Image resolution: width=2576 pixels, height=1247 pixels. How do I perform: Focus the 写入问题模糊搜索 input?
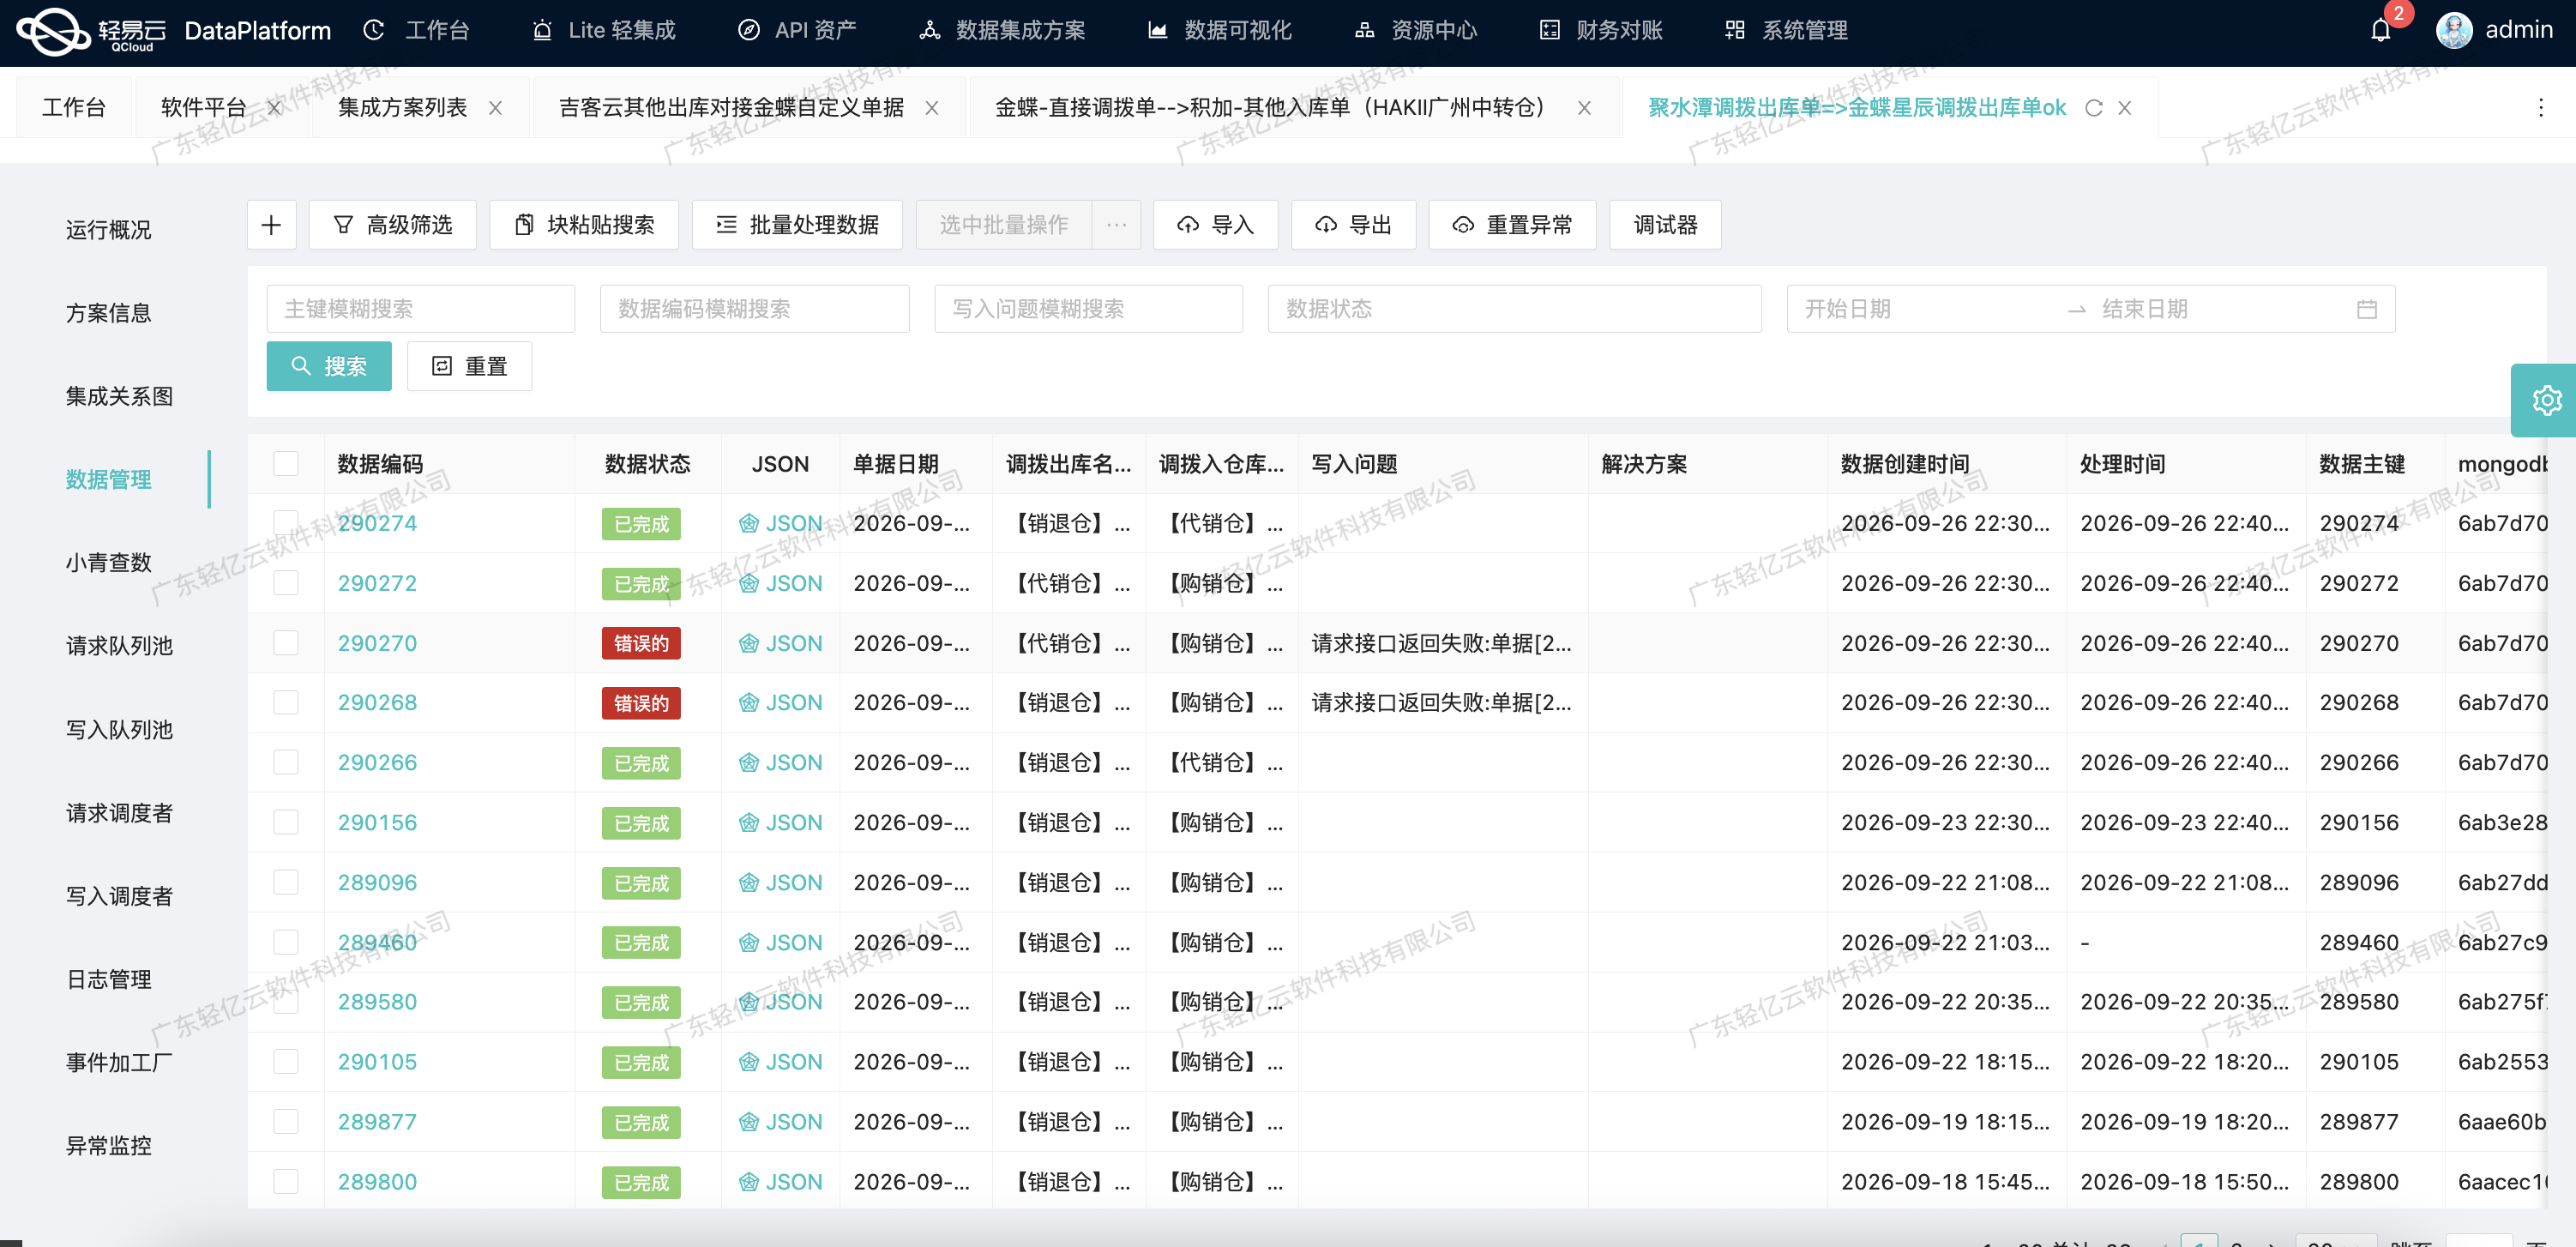pyautogui.click(x=1088, y=309)
